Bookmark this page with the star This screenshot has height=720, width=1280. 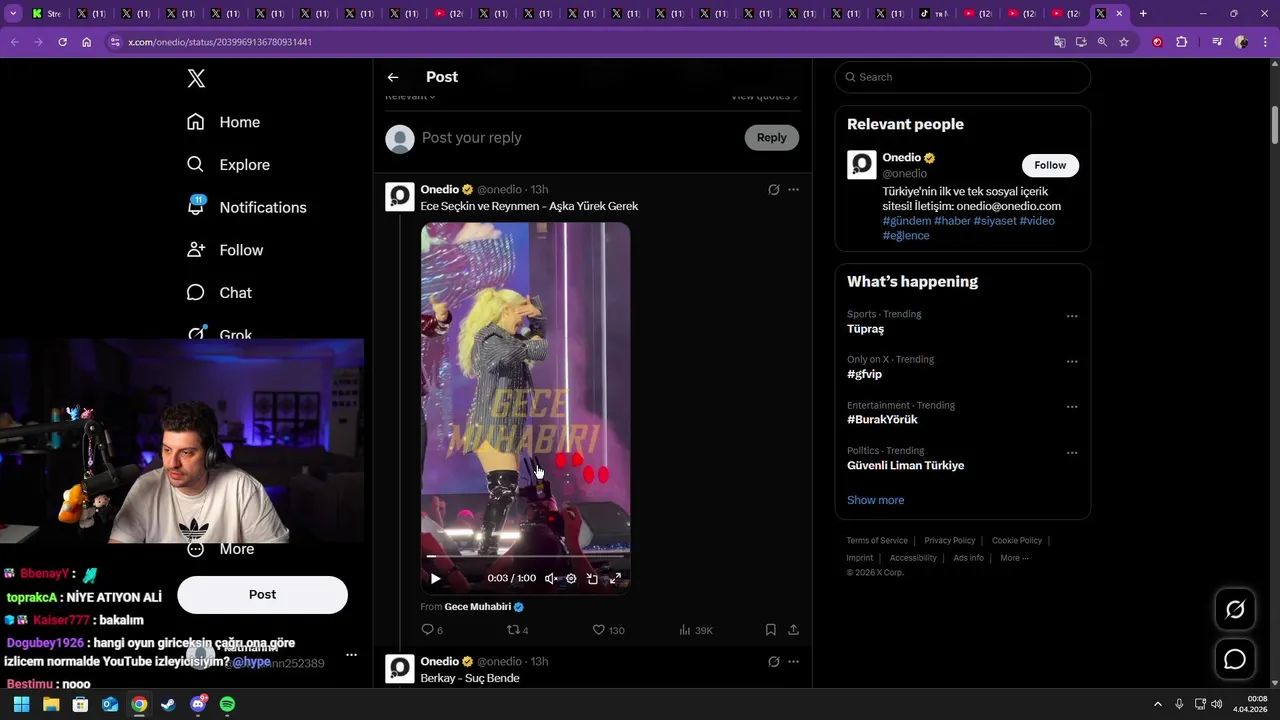1124,42
